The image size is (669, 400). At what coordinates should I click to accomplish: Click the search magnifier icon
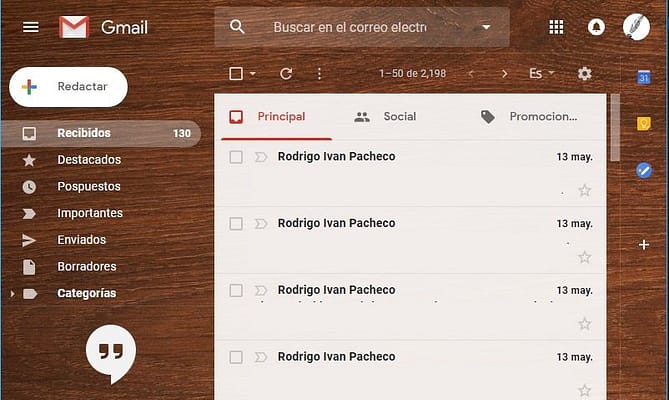tap(237, 27)
